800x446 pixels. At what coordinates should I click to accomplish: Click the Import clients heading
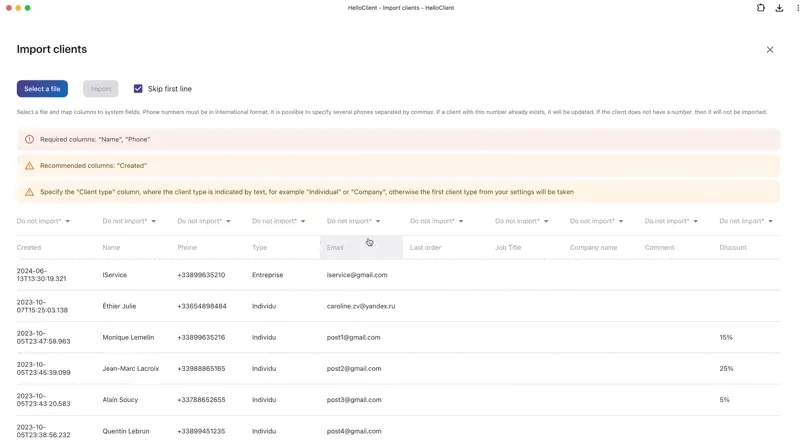52,49
